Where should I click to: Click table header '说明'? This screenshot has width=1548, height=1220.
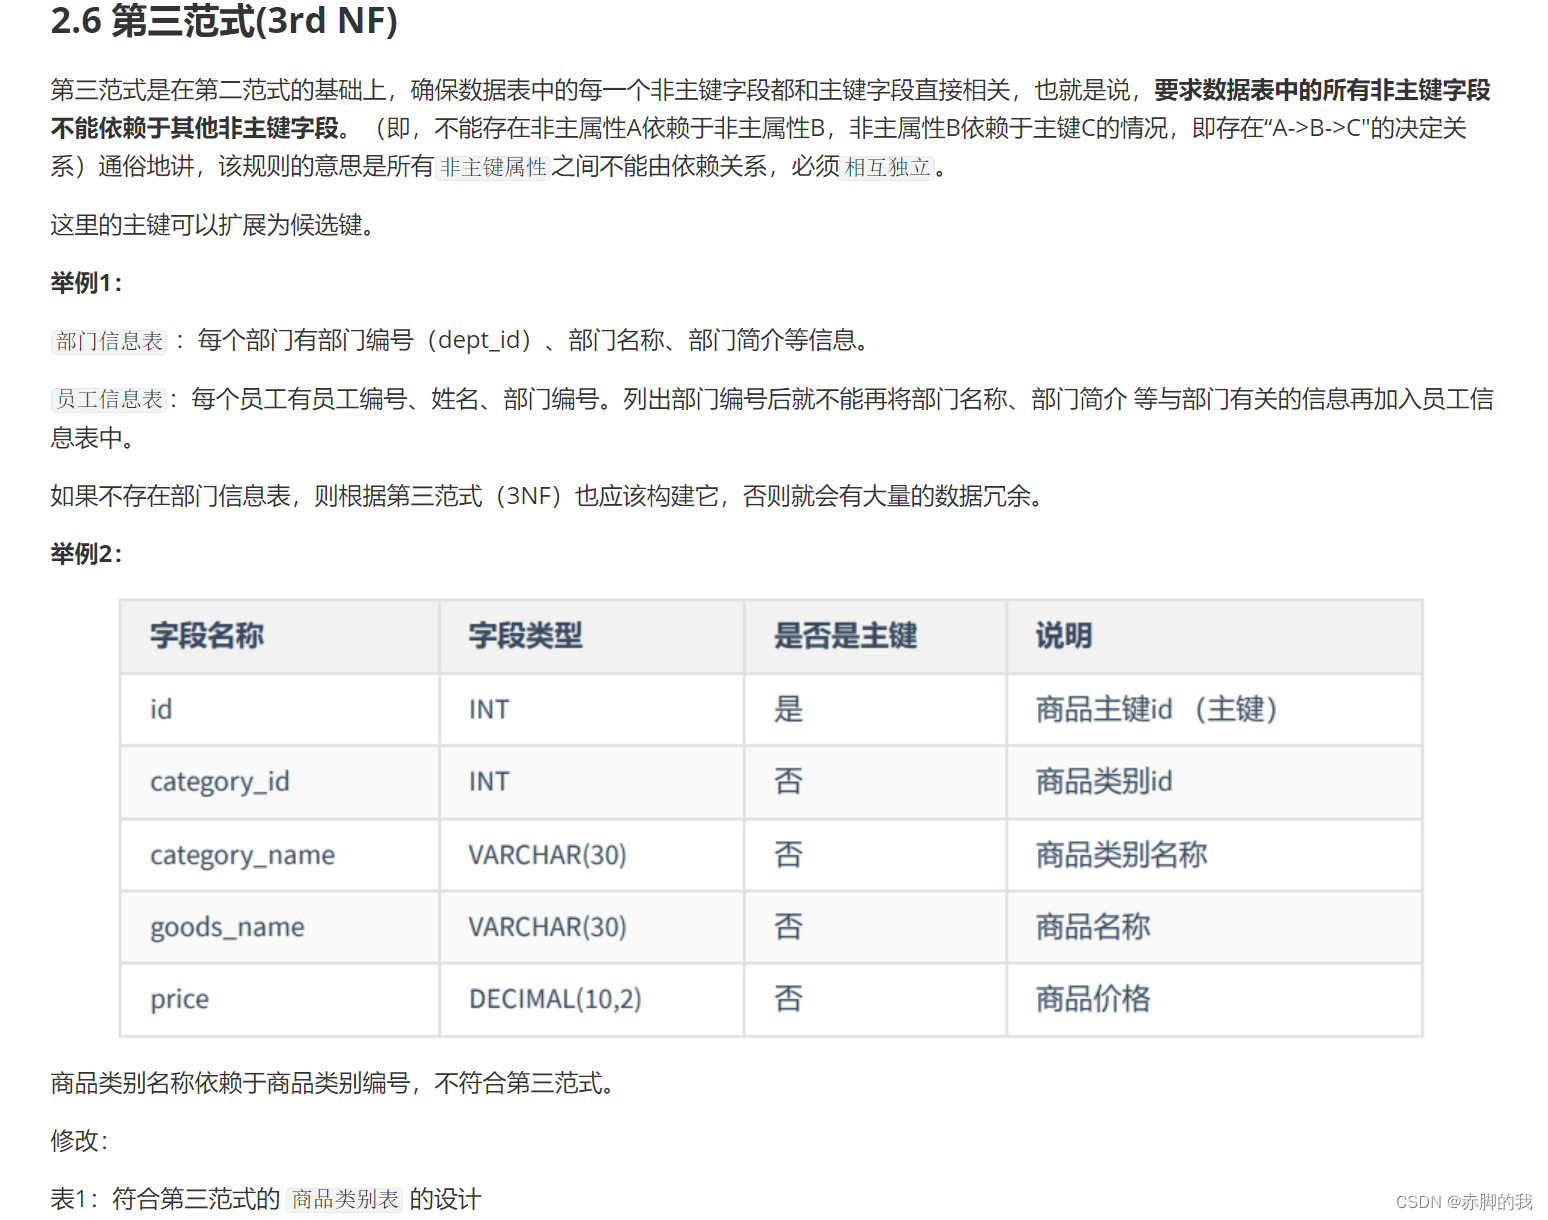click(x=1064, y=636)
